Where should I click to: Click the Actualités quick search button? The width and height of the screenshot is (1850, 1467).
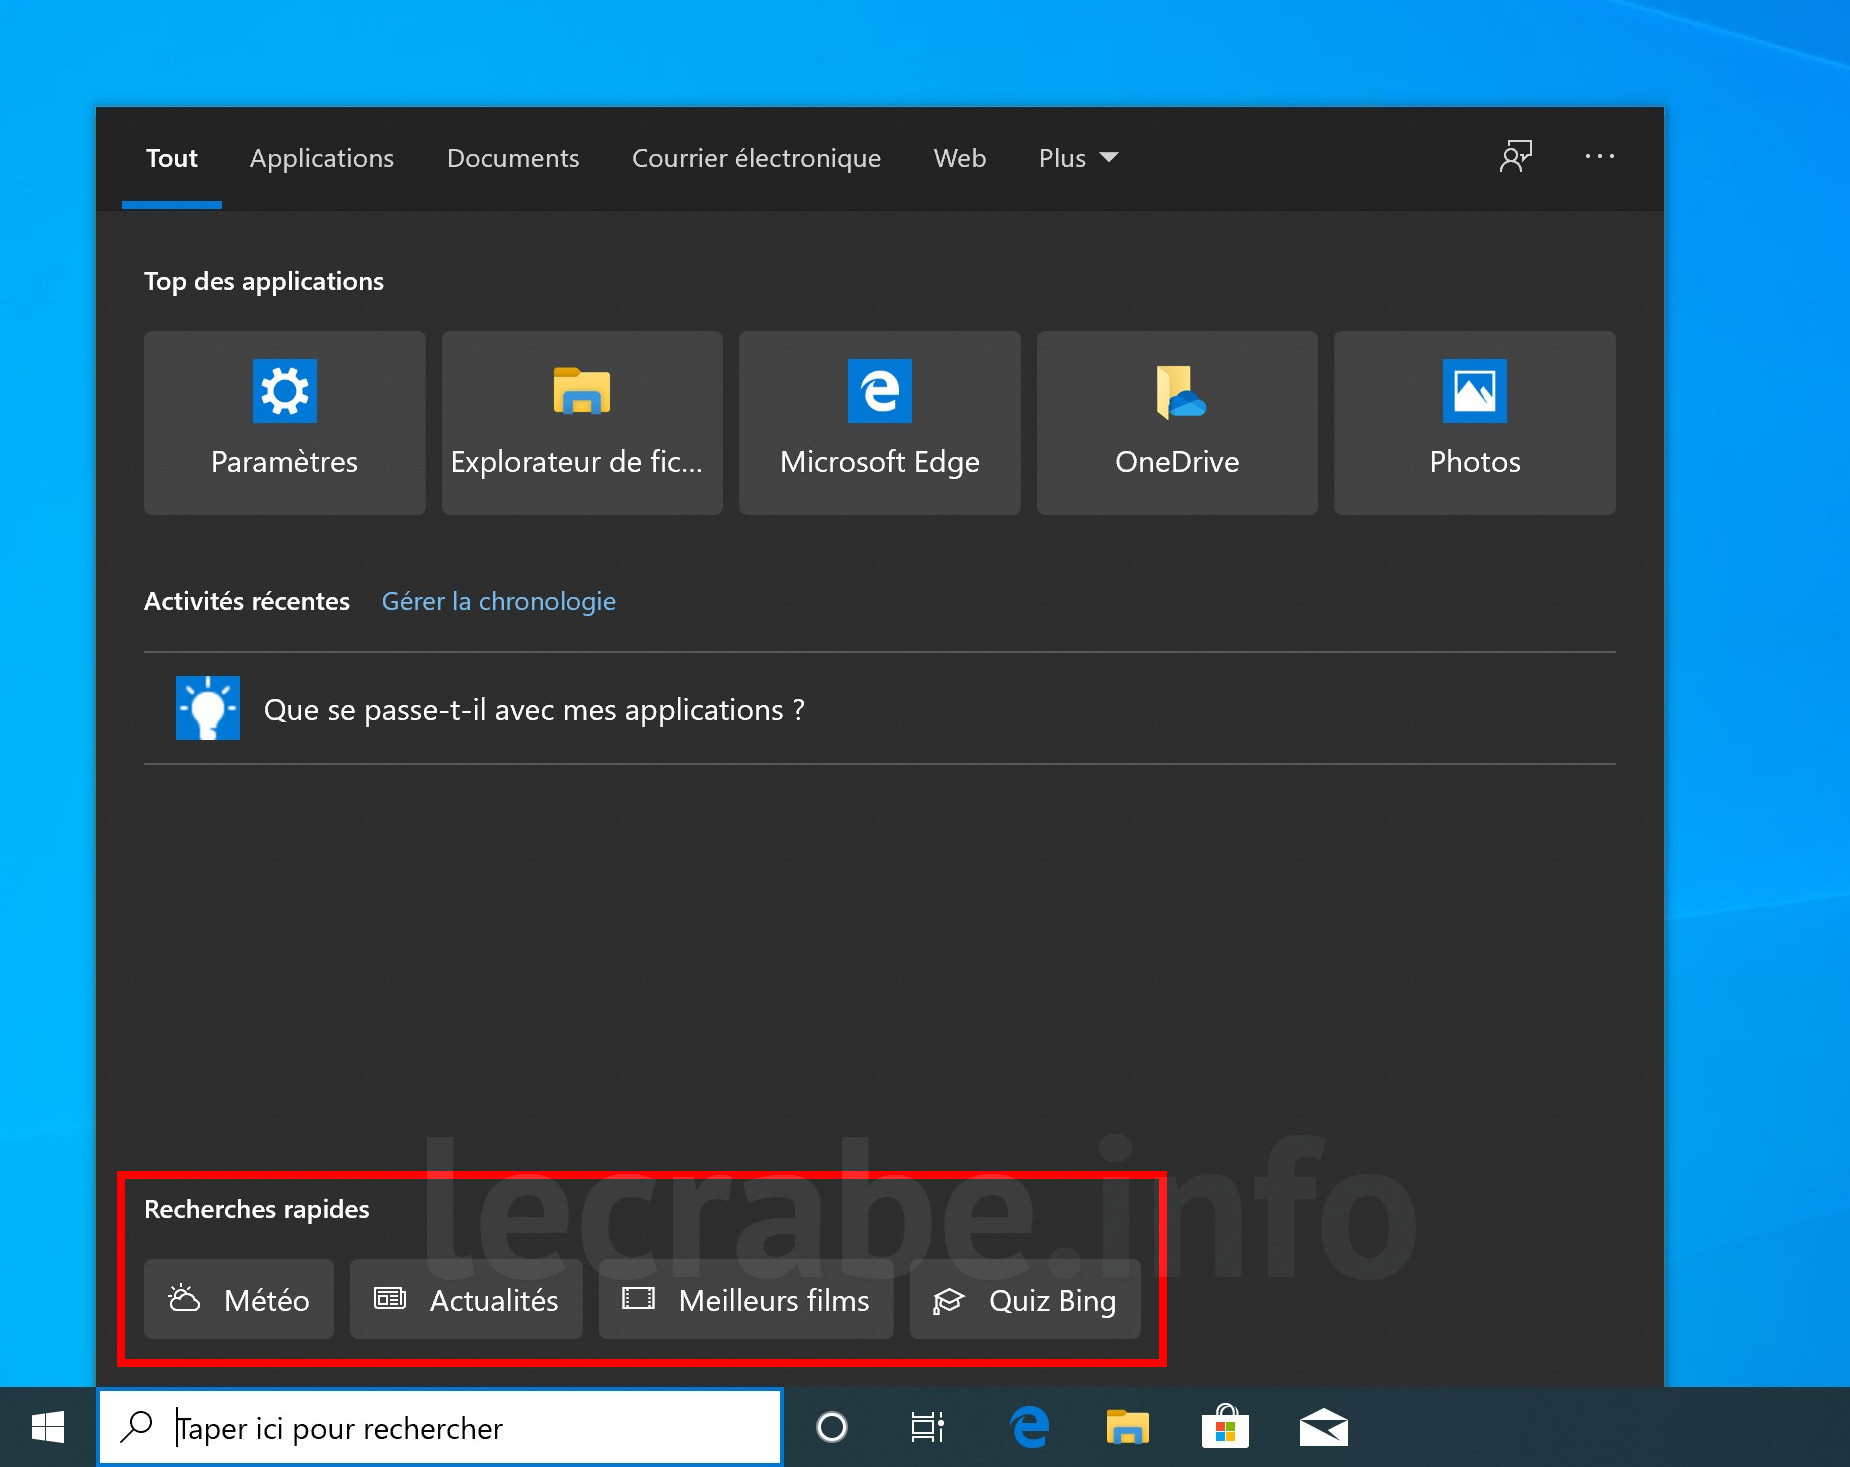466,1299
